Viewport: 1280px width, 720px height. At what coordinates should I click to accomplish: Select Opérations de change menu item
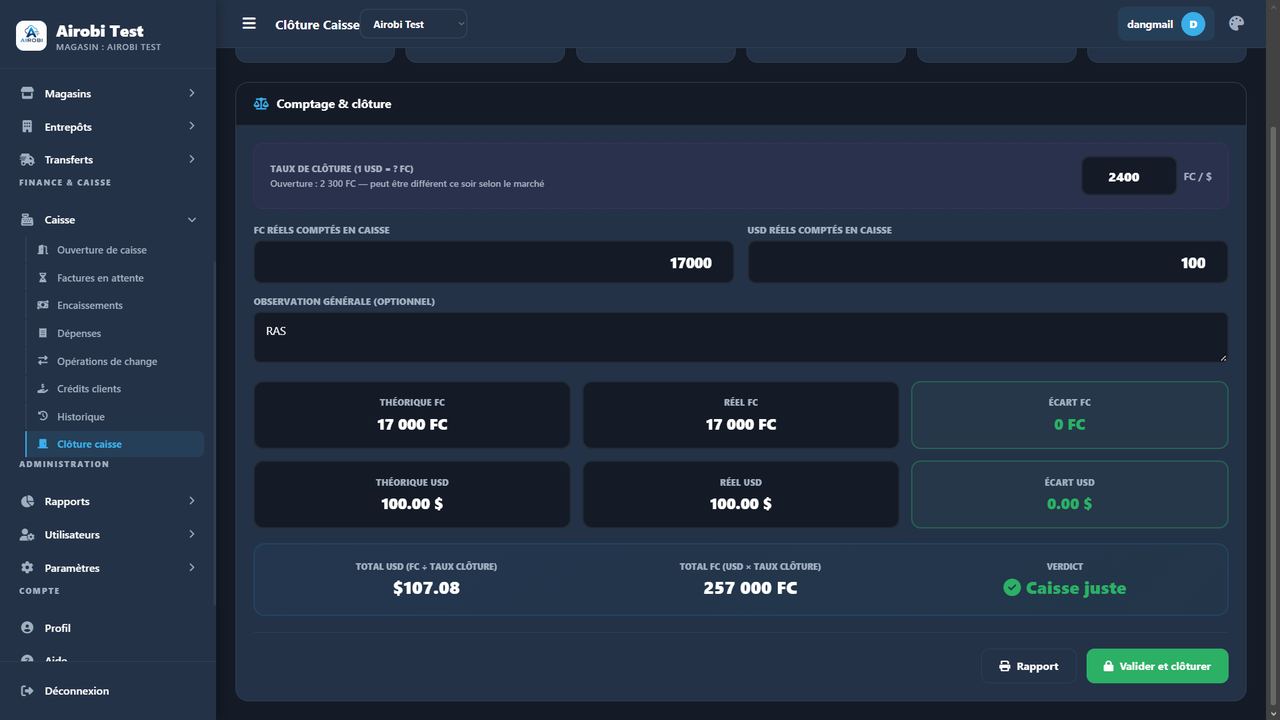click(115, 361)
